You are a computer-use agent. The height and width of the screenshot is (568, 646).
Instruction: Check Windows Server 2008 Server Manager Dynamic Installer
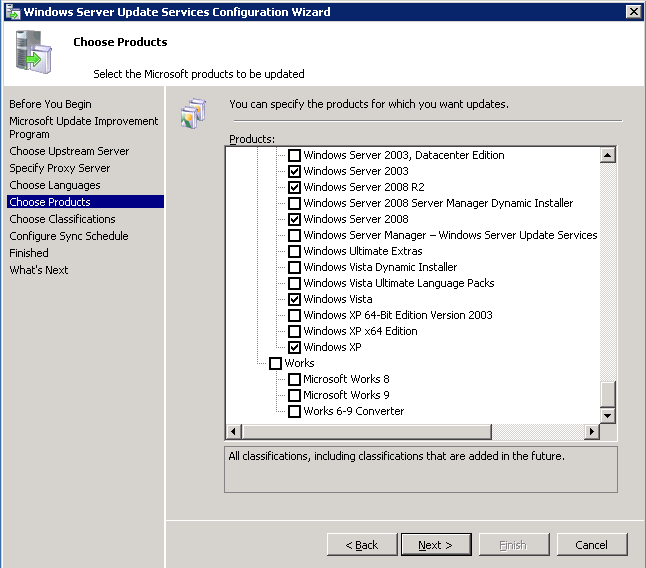tap(294, 203)
